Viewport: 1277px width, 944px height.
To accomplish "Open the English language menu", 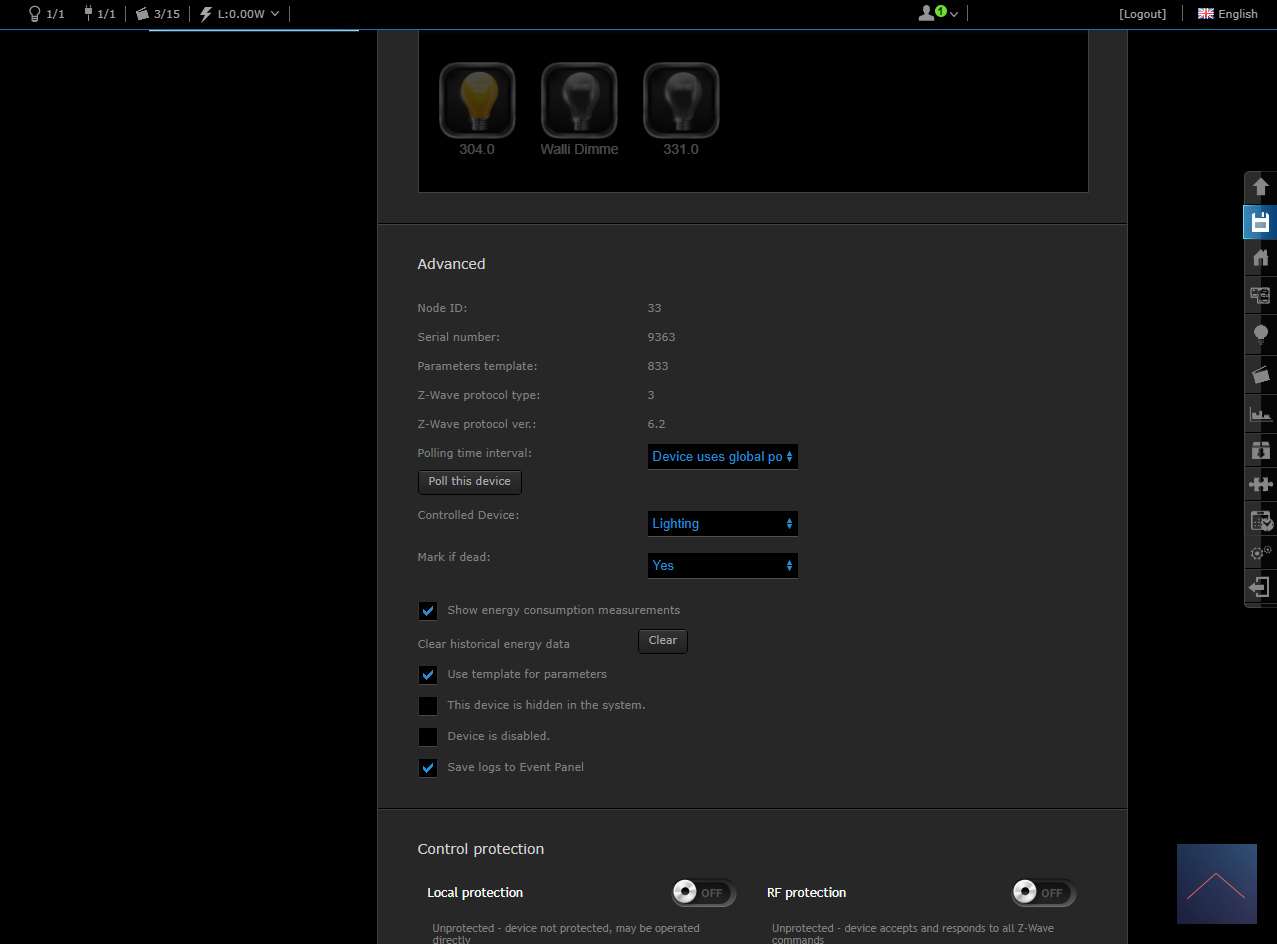I will [x=1228, y=14].
